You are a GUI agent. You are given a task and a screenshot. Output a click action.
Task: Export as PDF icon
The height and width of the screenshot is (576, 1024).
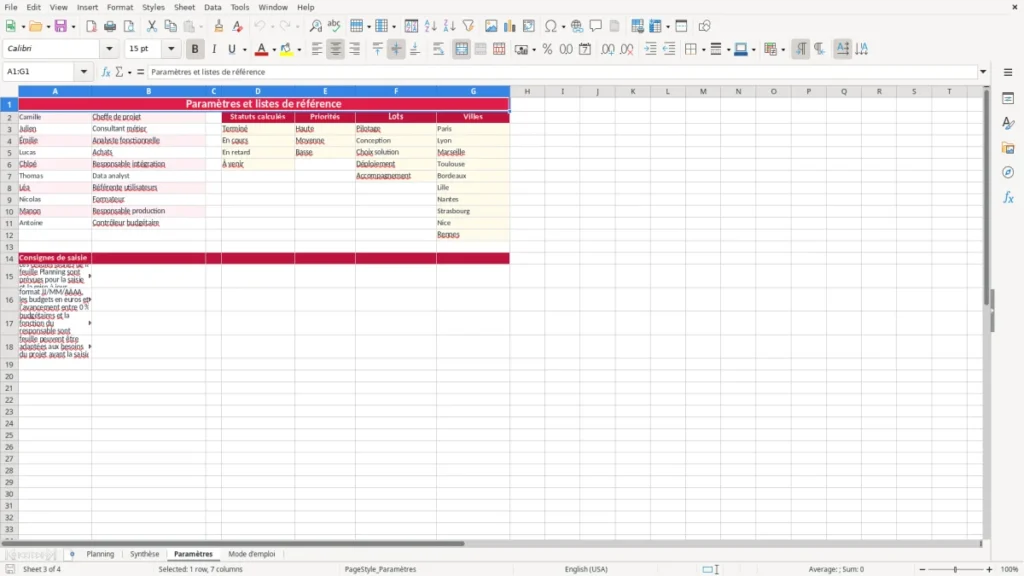[x=91, y=26]
